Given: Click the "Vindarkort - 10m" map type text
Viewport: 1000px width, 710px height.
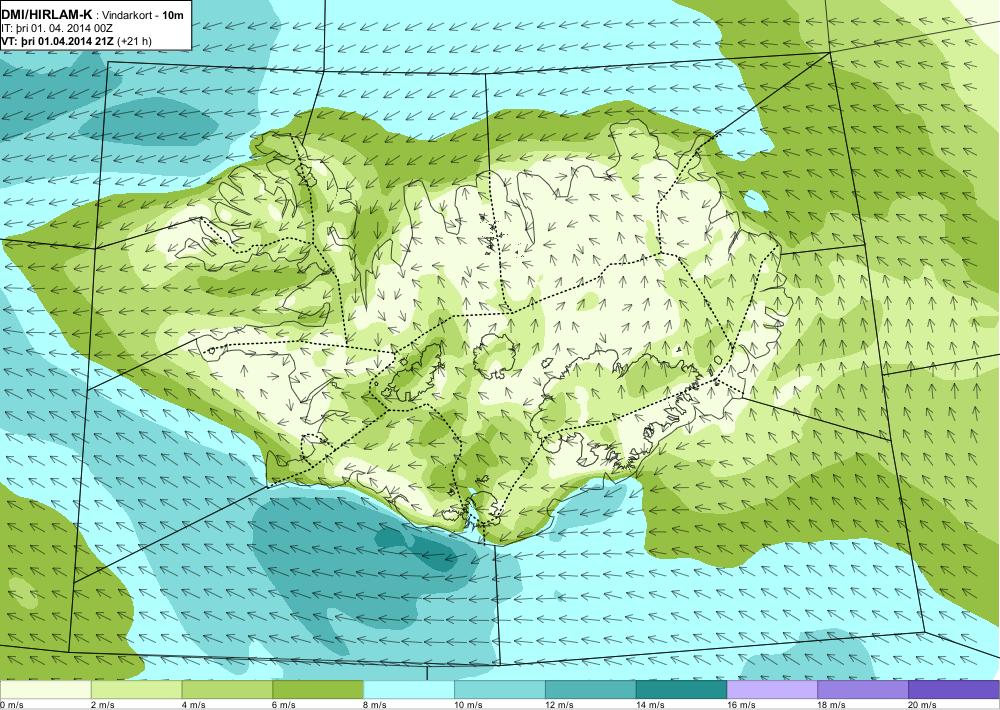Looking at the screenshot, I should coord(141,14).
